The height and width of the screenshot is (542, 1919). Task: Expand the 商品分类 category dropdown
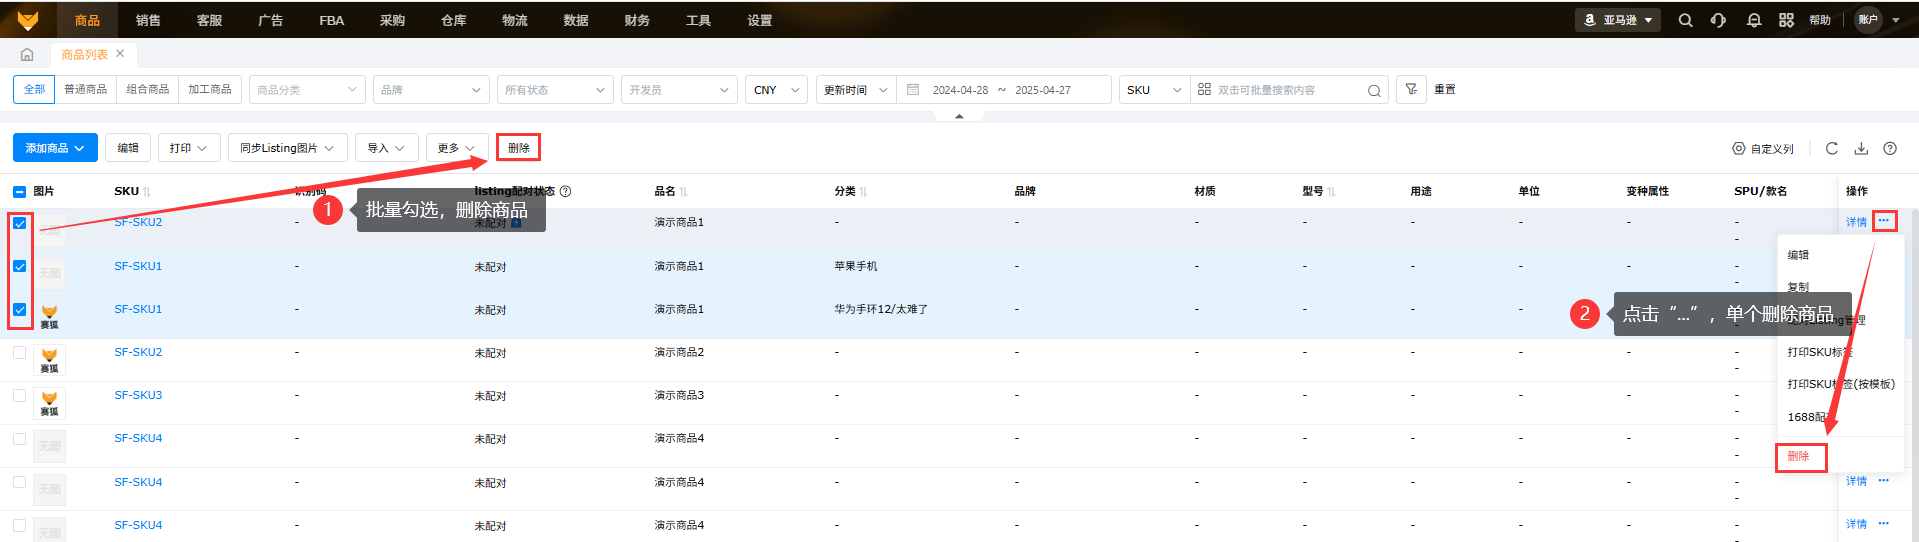pos(306,90)
